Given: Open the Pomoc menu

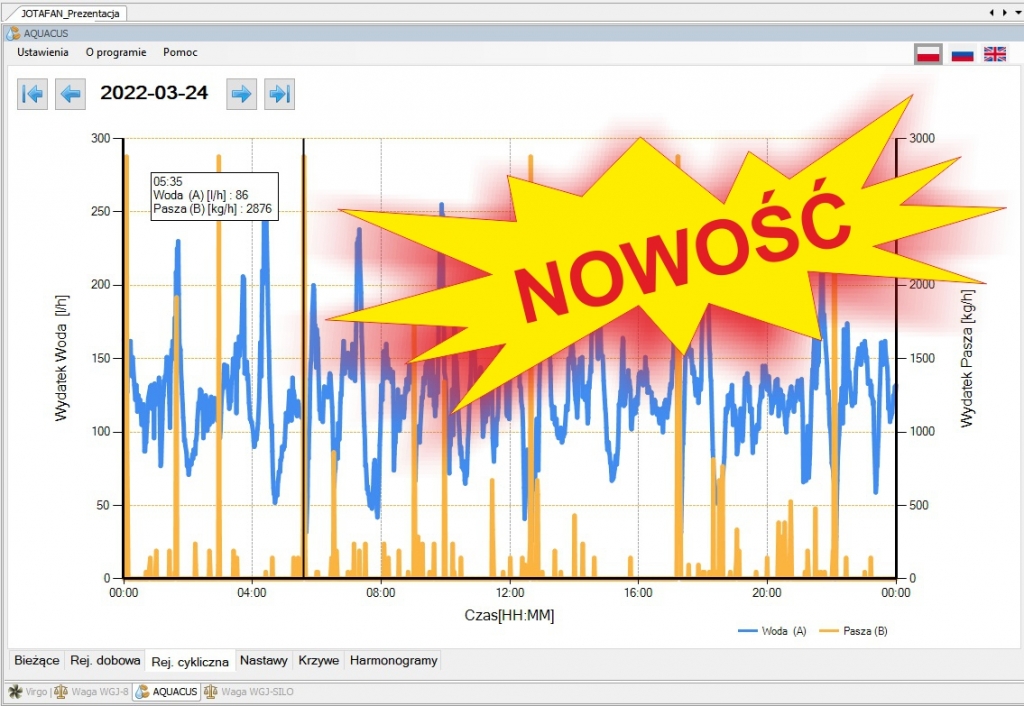Looking at the screenshot, I should [x=180, y=52].
